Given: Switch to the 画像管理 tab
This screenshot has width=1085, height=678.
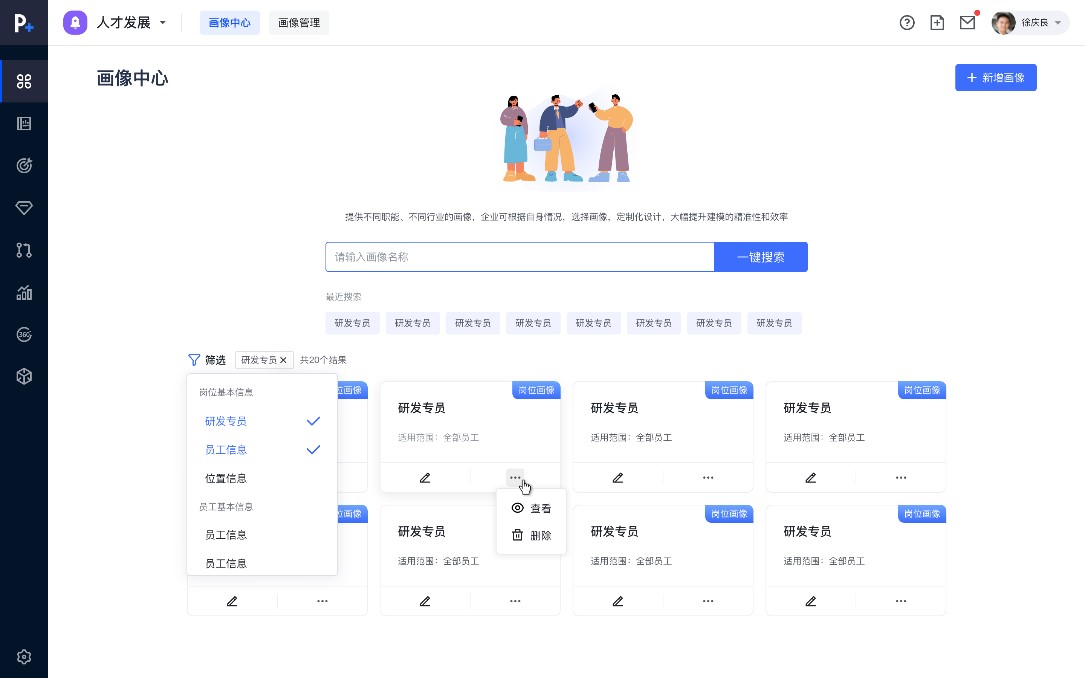Looking at the screenshot, I should [298, 22].
